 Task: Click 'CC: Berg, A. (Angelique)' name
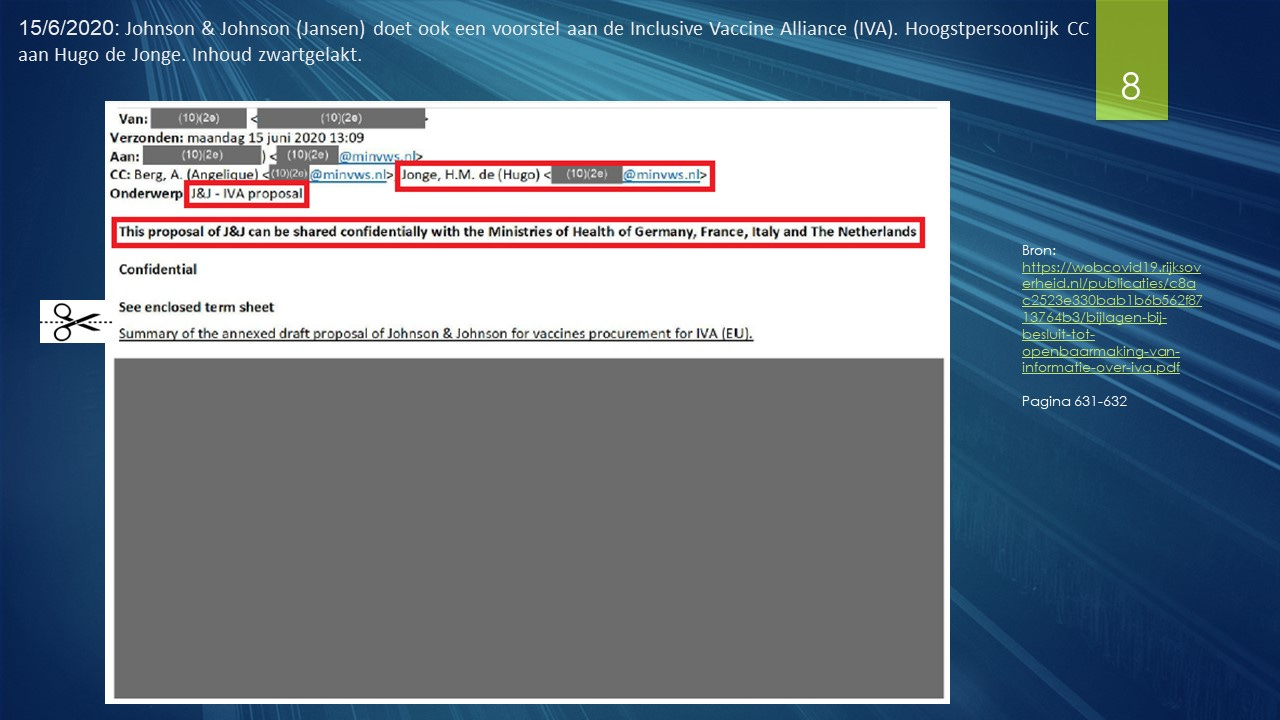[184, 175]
